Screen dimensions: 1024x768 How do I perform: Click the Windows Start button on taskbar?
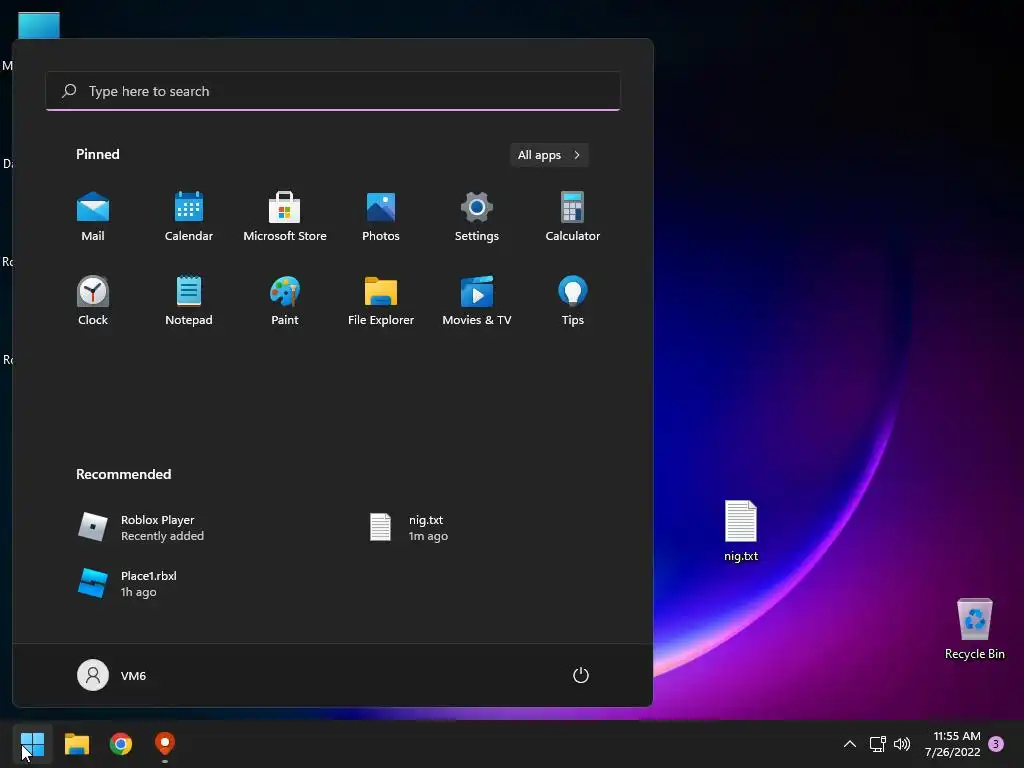tap(32, 744)
